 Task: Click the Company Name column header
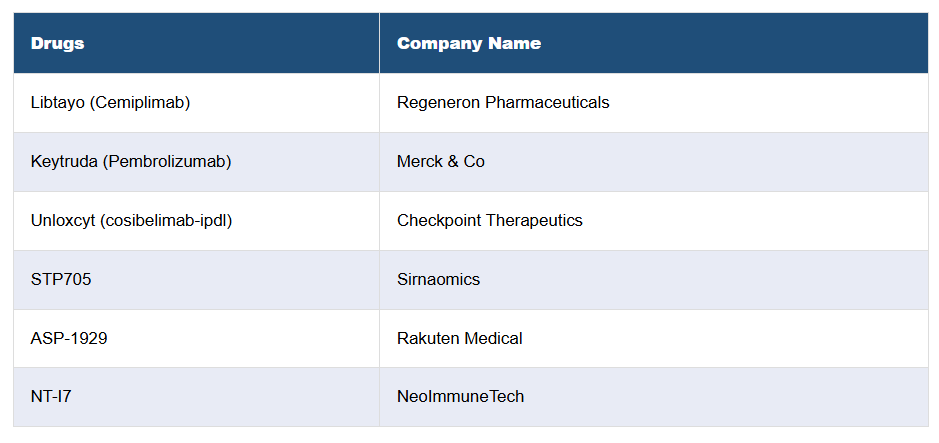coord(468,44)
